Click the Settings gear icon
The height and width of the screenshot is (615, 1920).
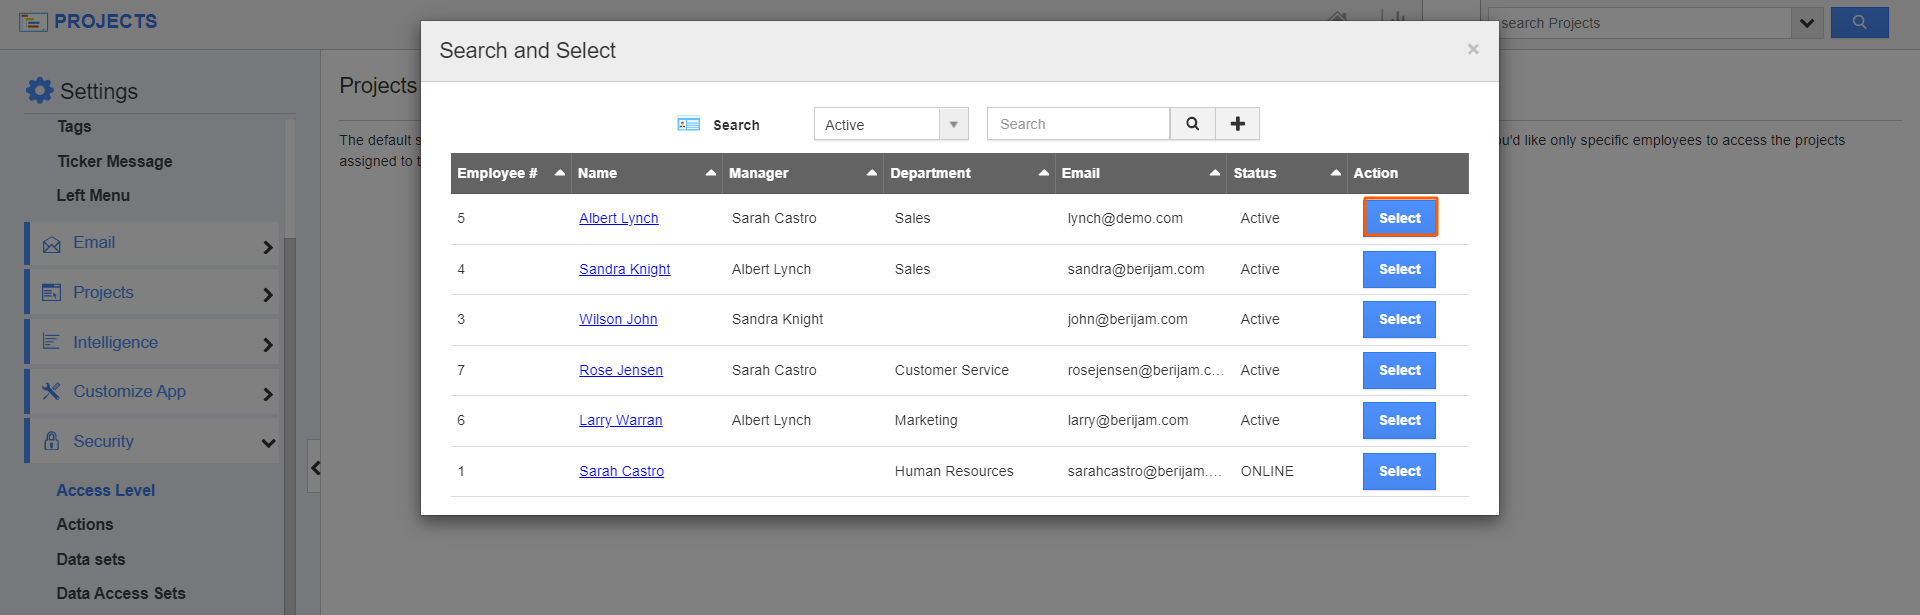click(39, 91)
